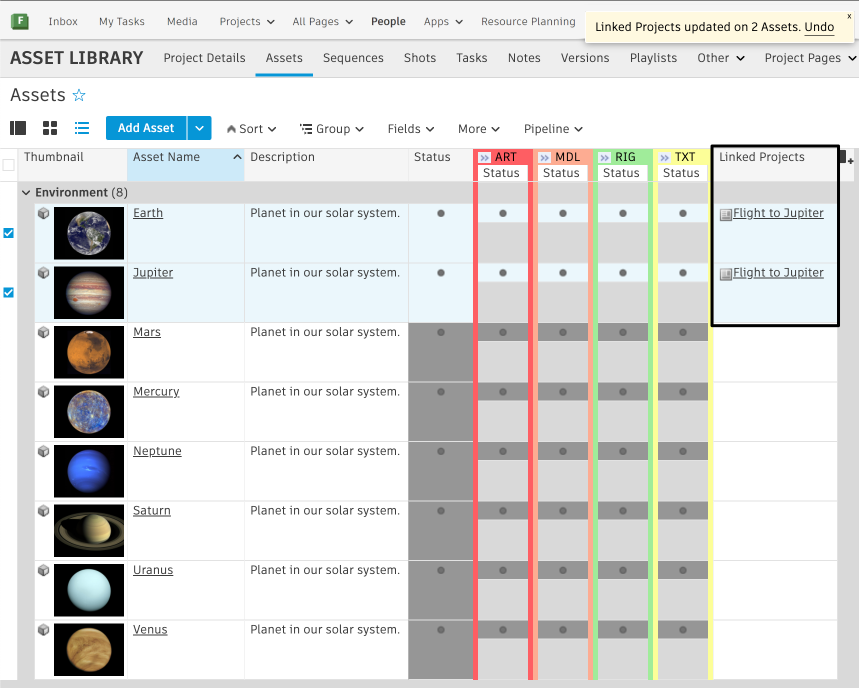Screen dimensions: 859x688
Task: Open the Projects menu dropdown
Action: [247, 21]
